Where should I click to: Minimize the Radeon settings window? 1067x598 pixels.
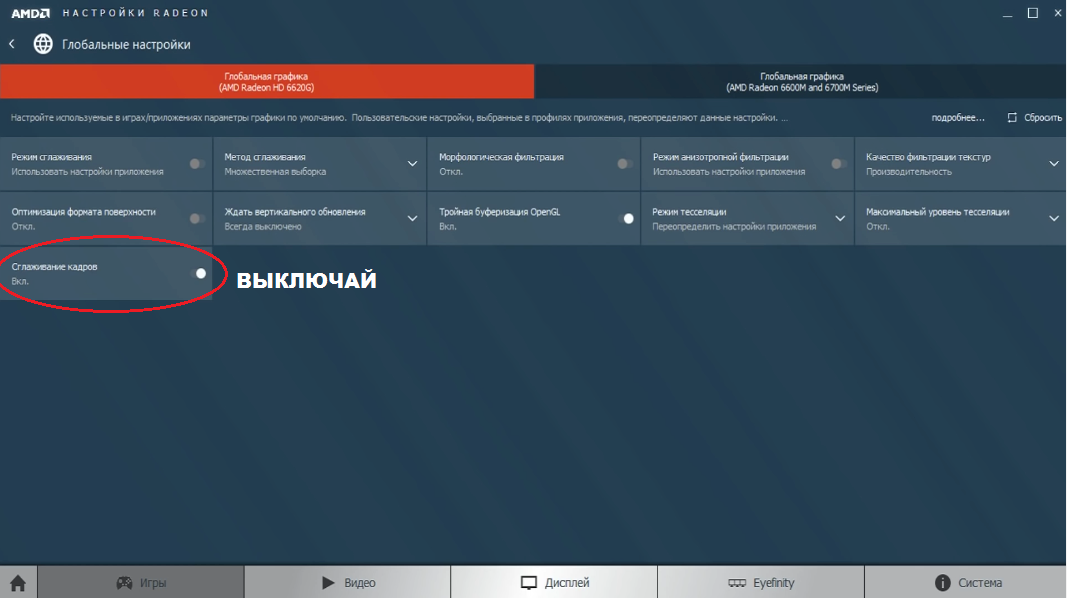tap(1007, 14)
